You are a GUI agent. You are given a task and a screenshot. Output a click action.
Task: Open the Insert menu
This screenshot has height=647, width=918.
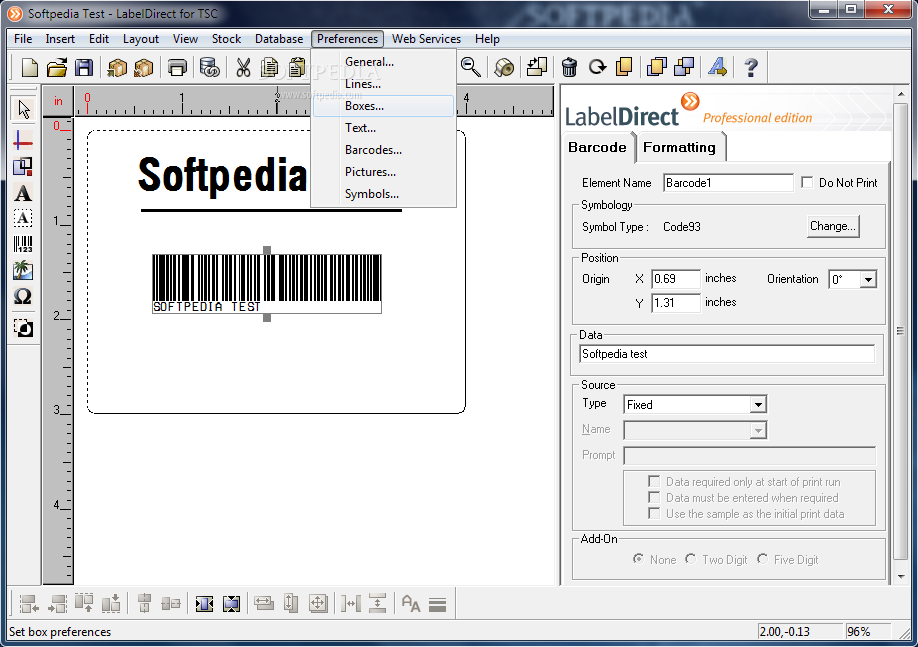[60, 39]
